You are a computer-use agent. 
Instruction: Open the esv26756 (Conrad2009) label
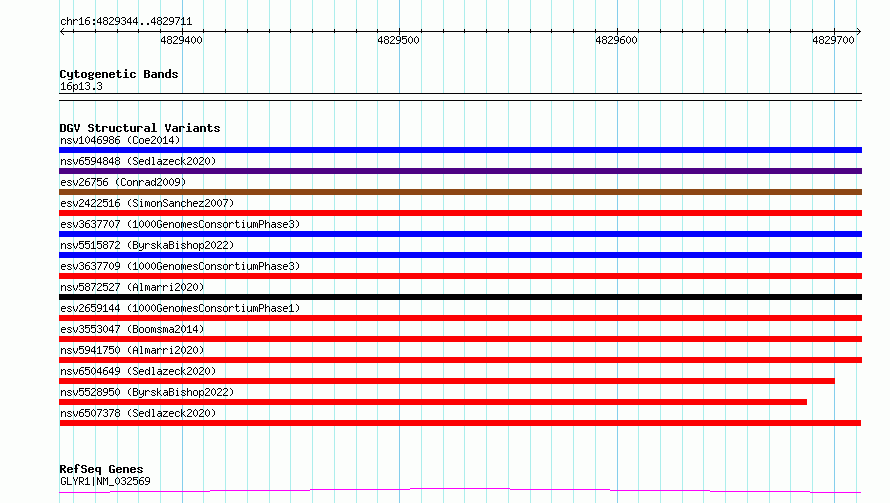(x=123, y=182)
